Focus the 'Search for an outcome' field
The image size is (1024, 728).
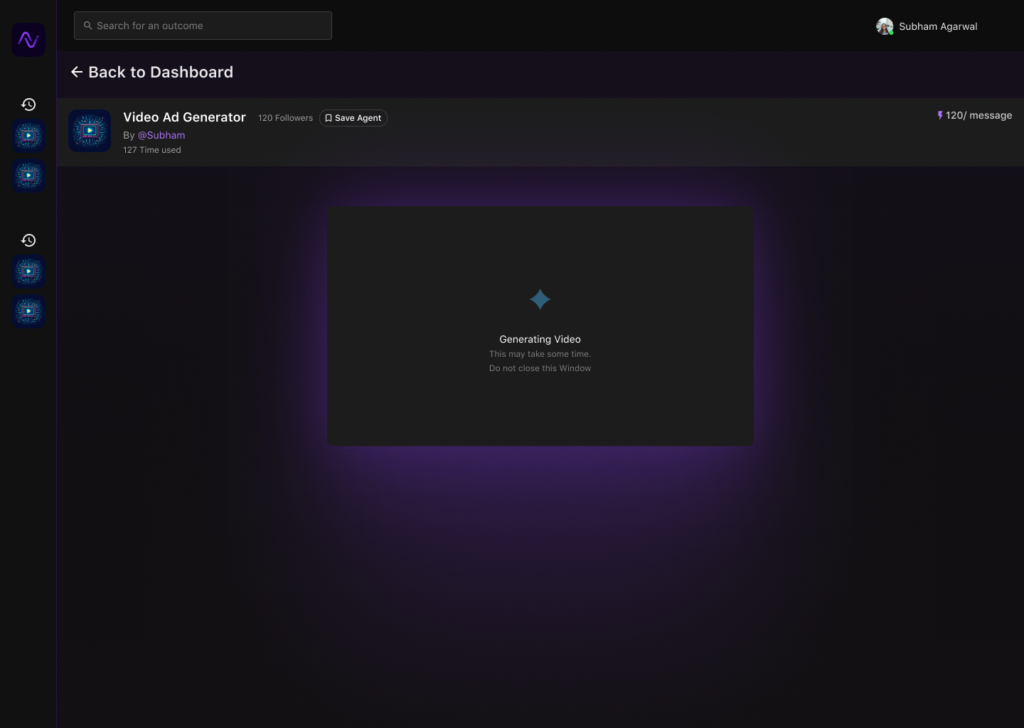pos(210,26)
